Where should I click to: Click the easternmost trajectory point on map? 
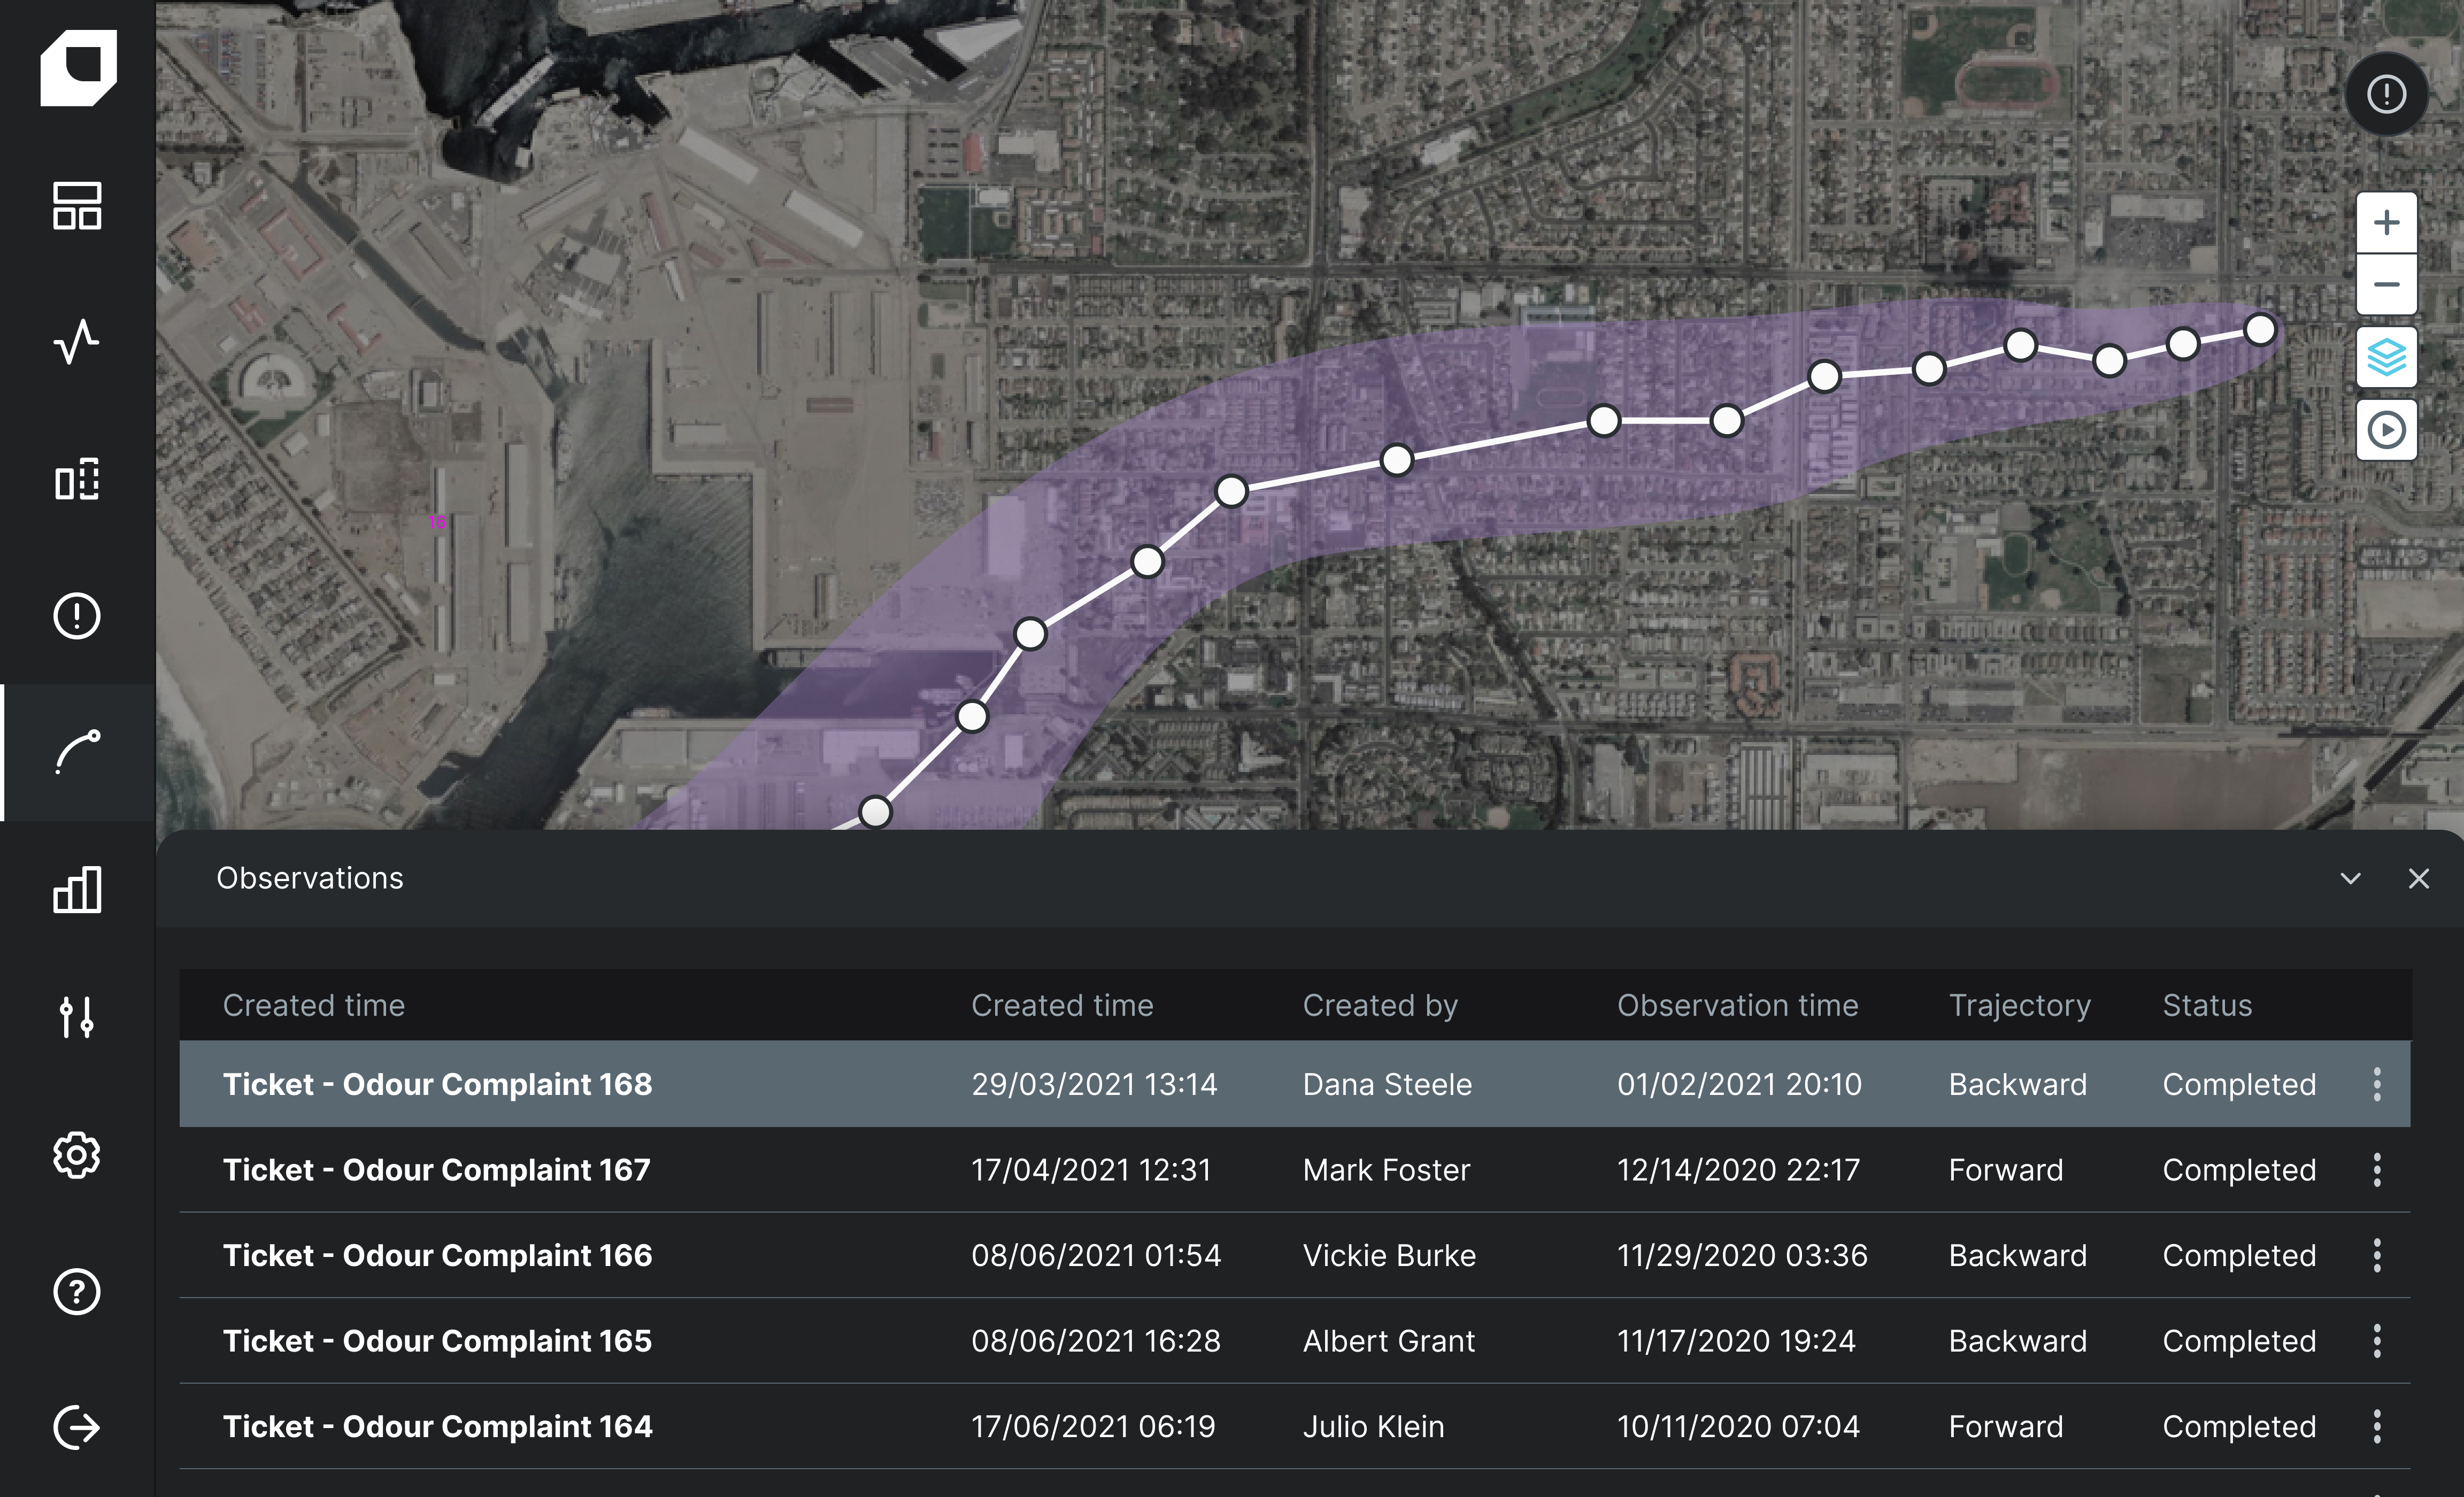tap(2260, 330)
